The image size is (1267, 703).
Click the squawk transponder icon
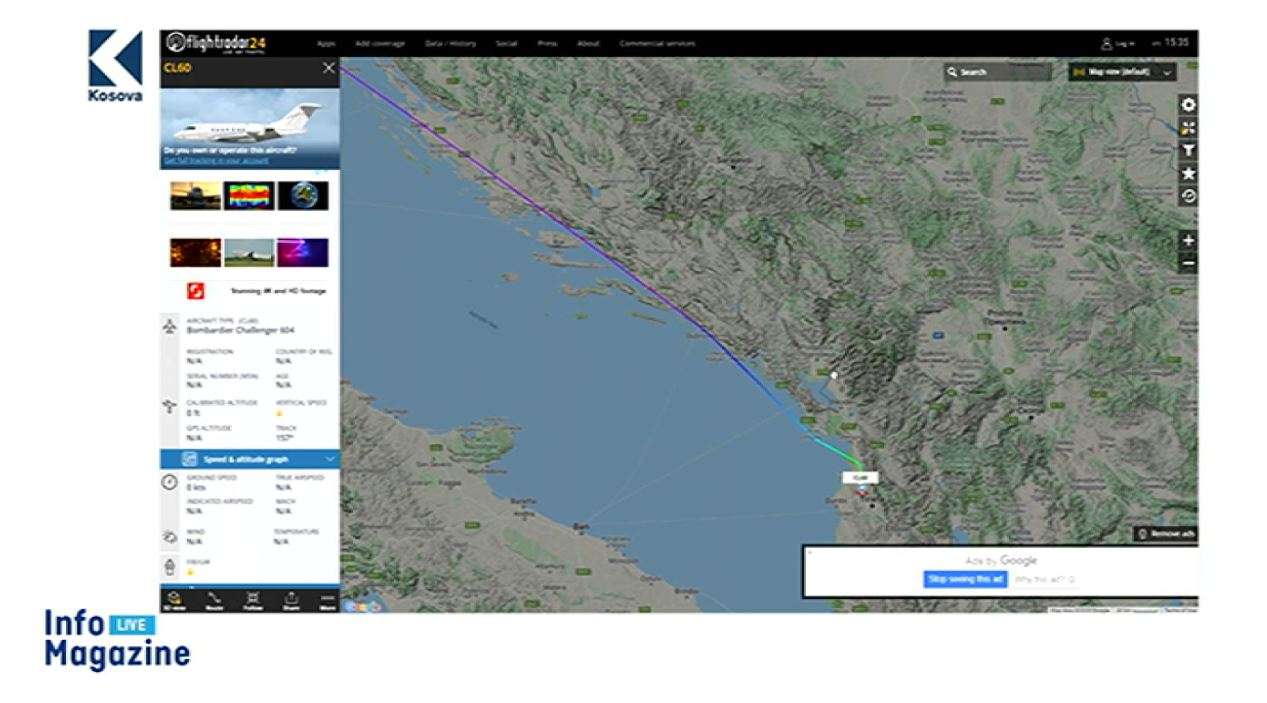[170, 567]
